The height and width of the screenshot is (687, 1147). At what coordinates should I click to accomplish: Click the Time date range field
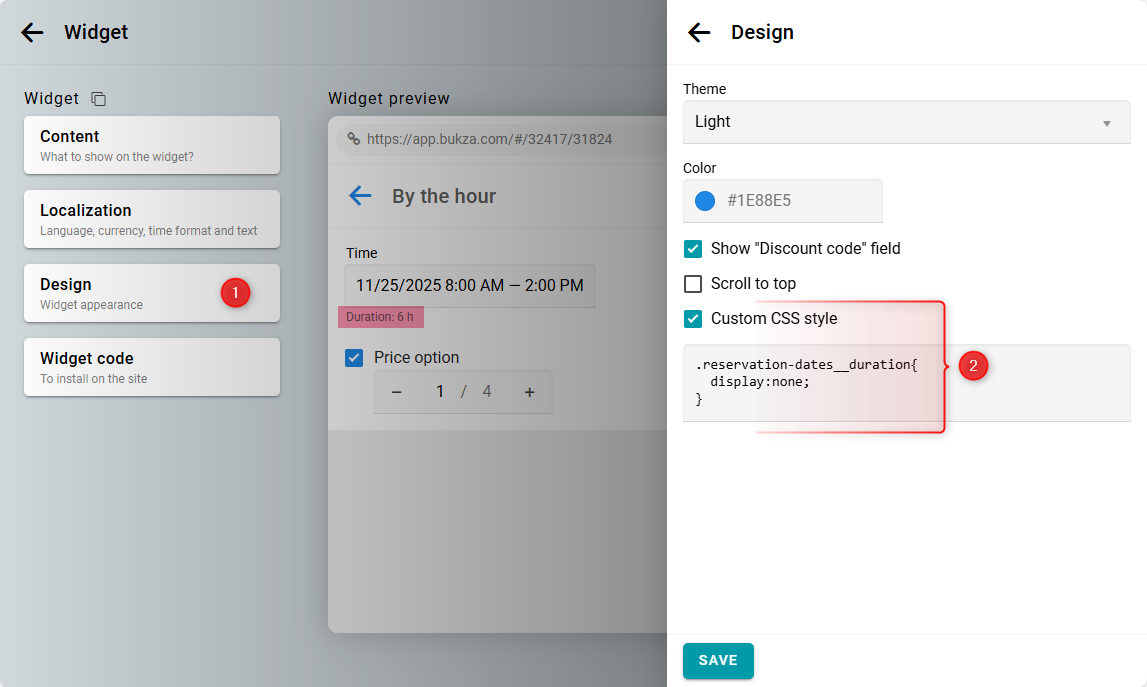coord(470,285)
